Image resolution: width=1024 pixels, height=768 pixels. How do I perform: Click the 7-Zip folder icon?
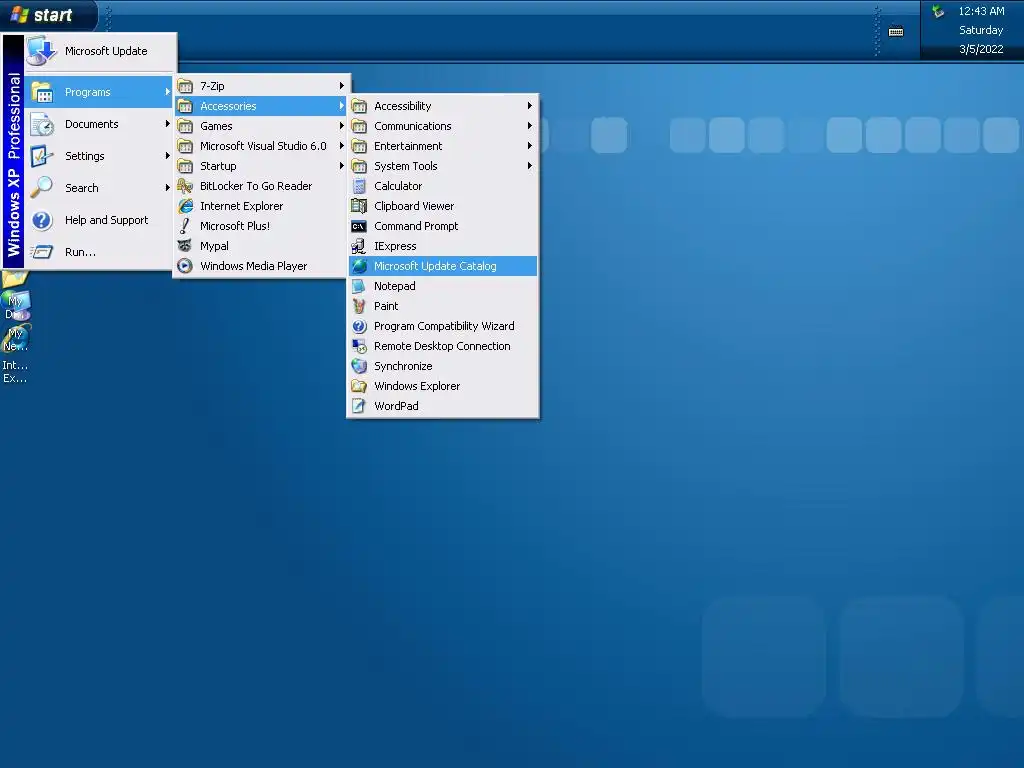coord(185,86)
